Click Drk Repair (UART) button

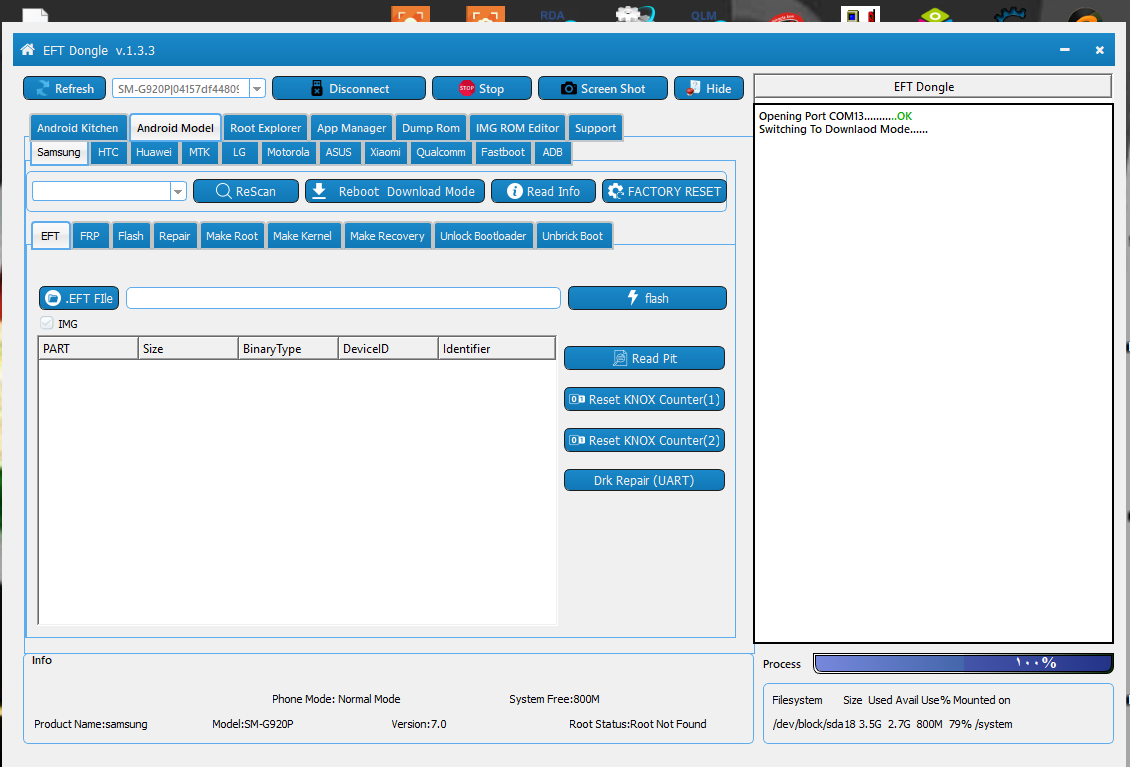(644, 480)
